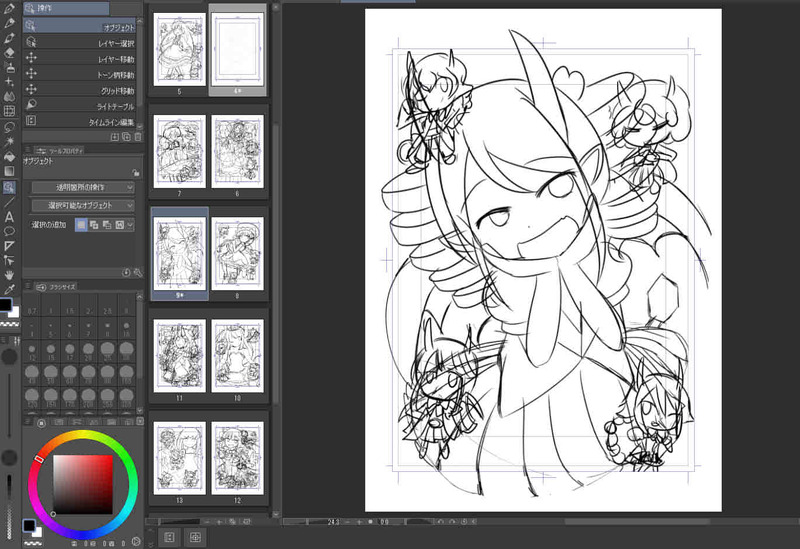This screenshot has width=800, height=549.
Task: Open the Tool Property panel menu icon
Action: point(28,151)
